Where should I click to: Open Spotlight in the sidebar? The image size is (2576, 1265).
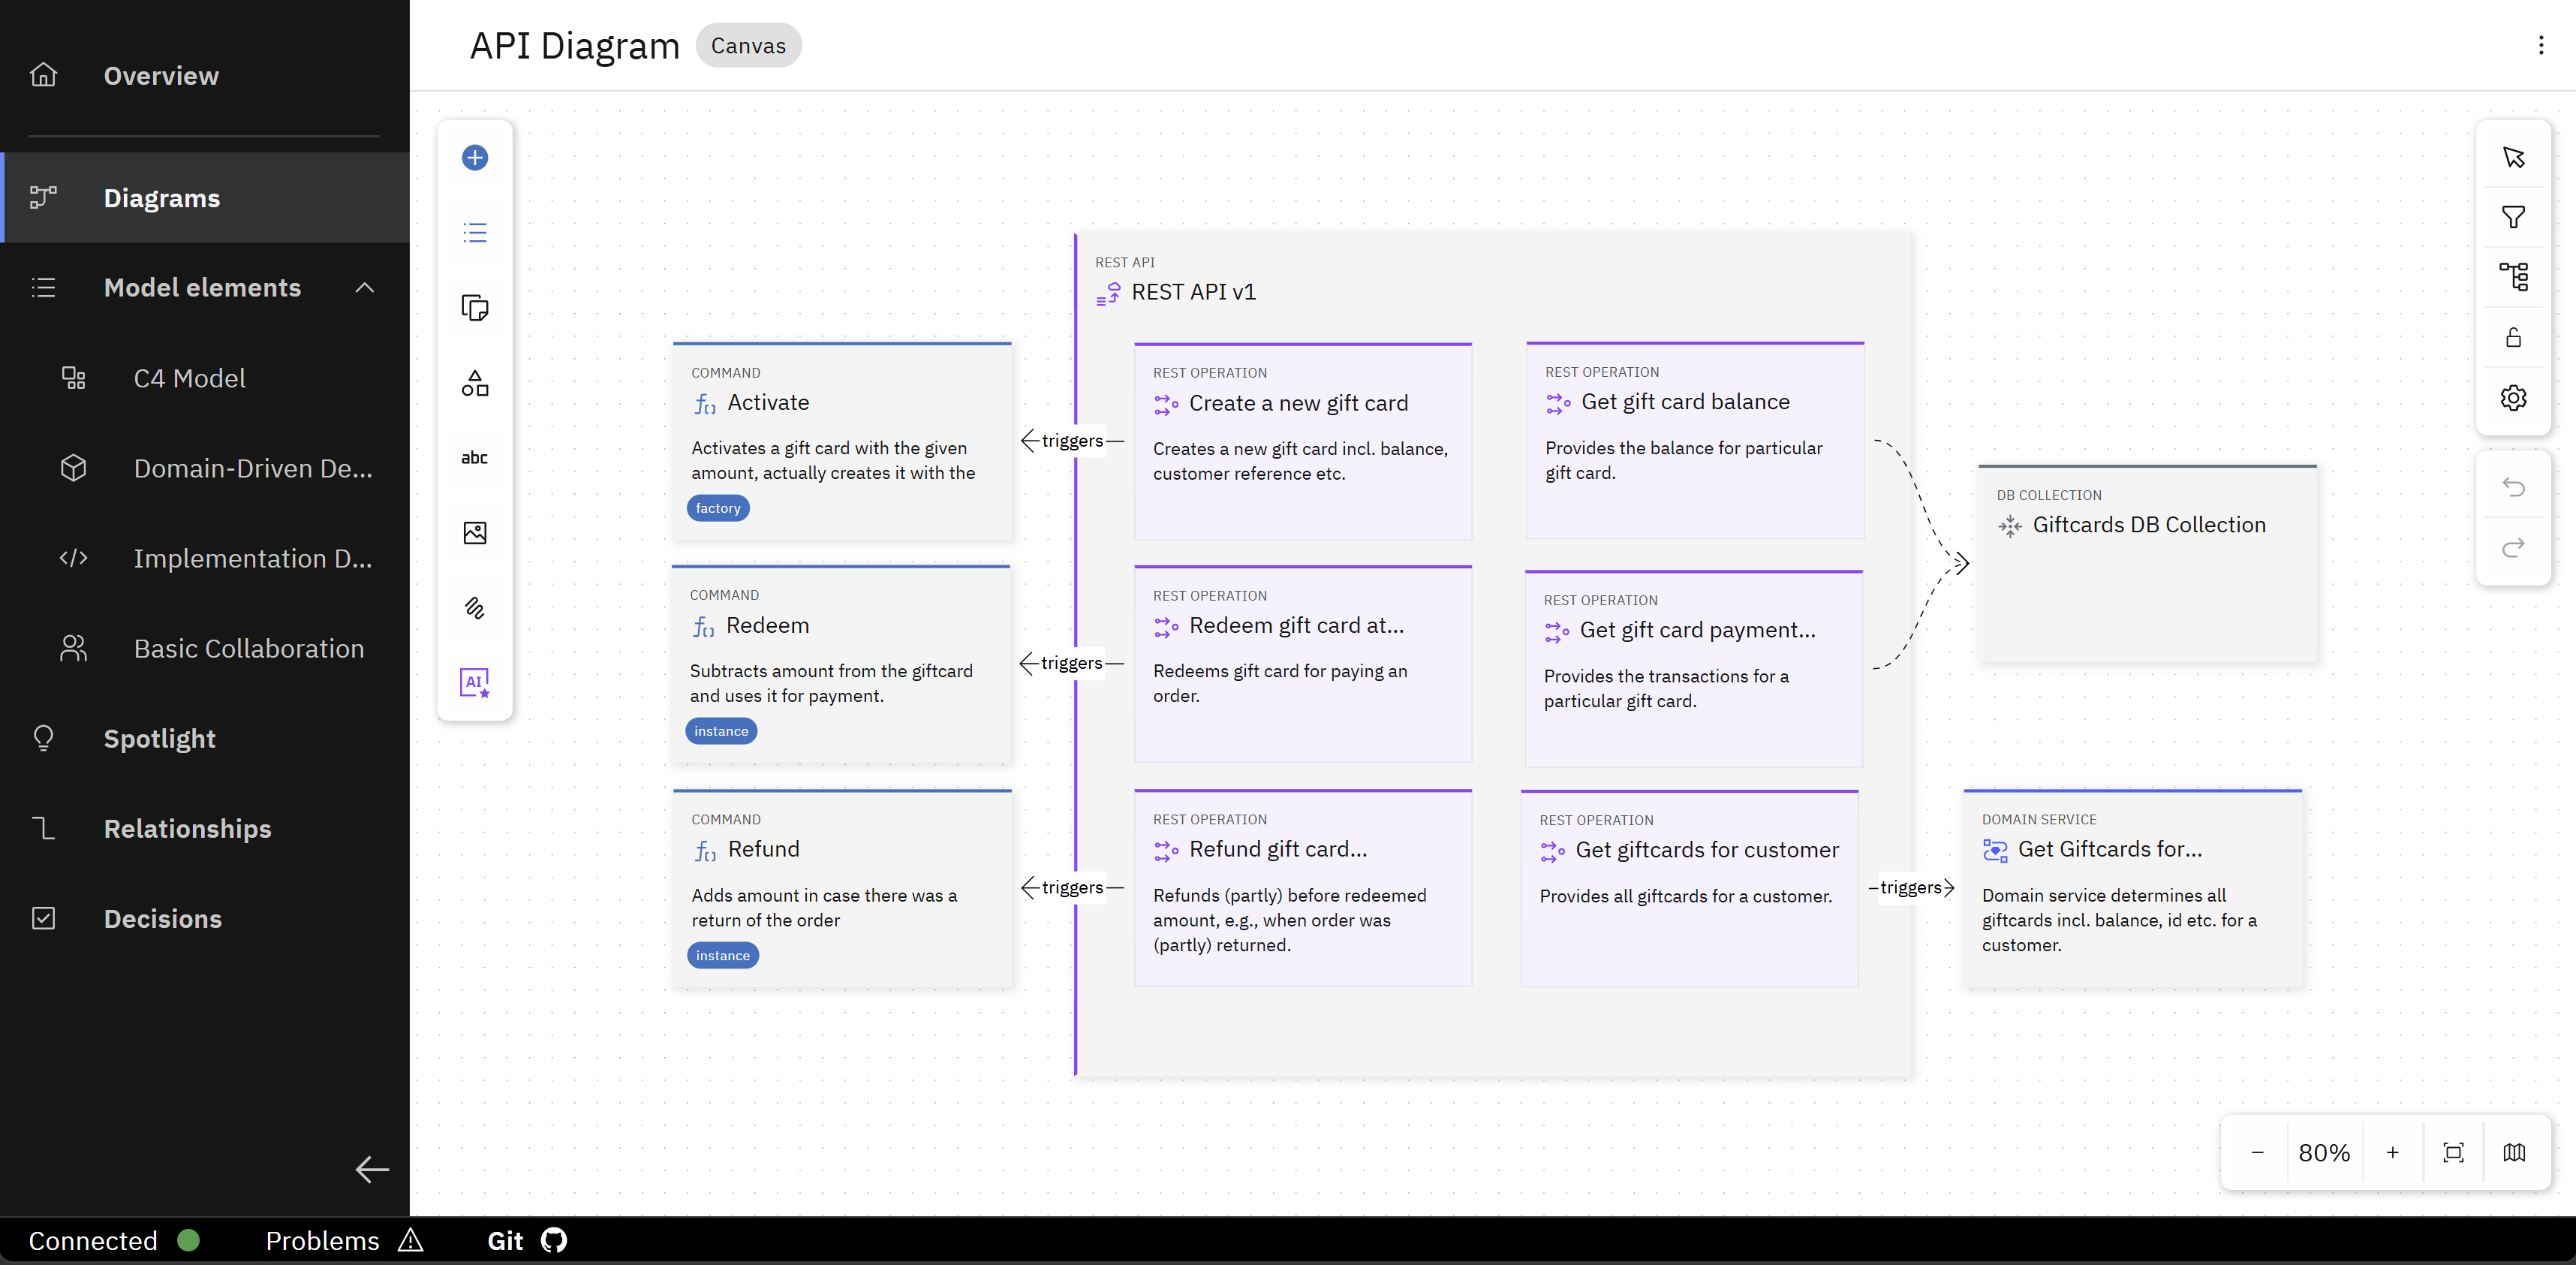pyautogui.click(x=204, y=738)
